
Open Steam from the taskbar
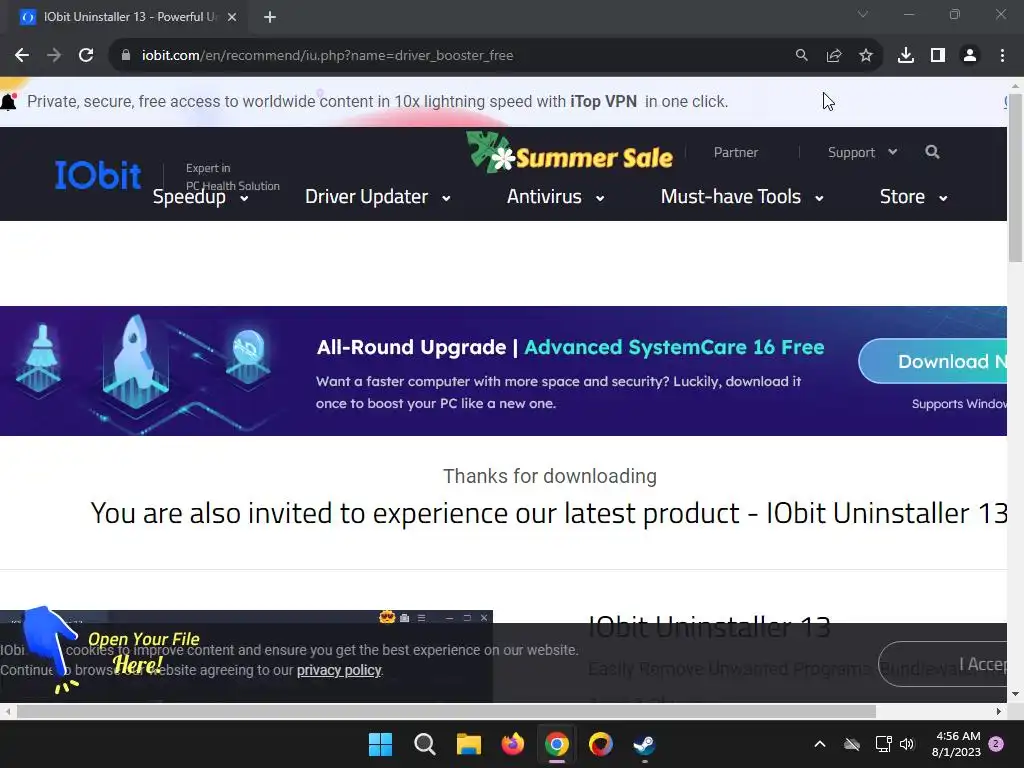645,744
